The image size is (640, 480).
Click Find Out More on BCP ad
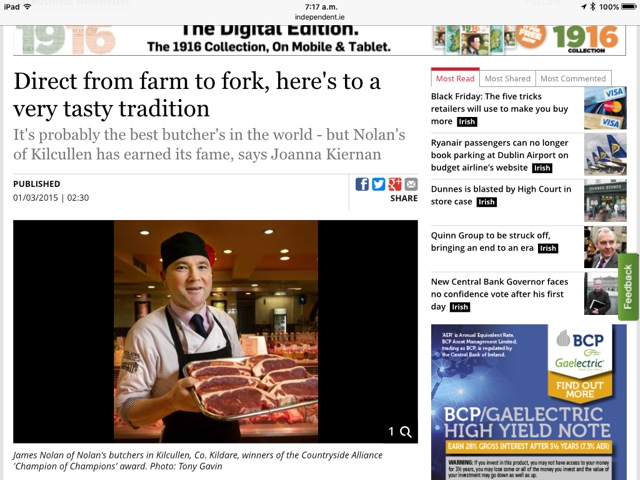tap(580, 389)
